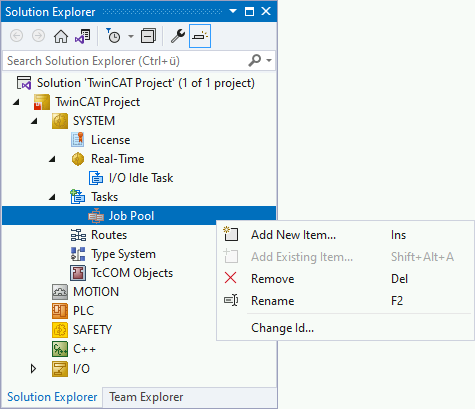Viewport: 475px width, 409px height.
Task: Expand the I/O node
Action: coord(33,369)
